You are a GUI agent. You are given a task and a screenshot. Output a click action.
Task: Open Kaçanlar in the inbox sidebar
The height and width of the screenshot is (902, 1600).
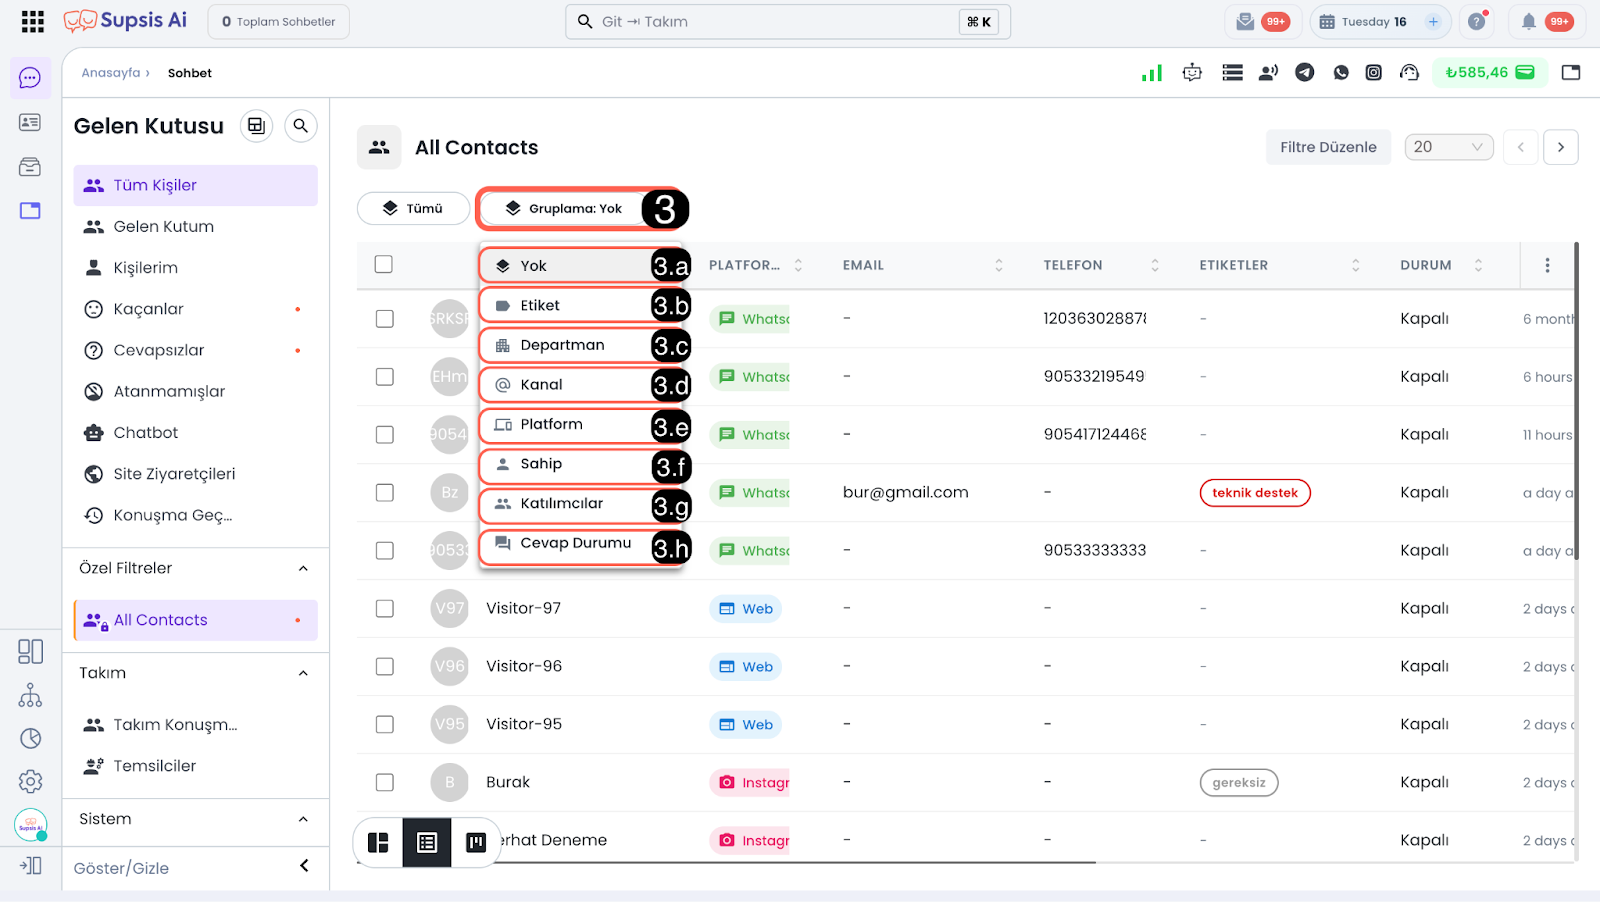click(x=149, y=309)
